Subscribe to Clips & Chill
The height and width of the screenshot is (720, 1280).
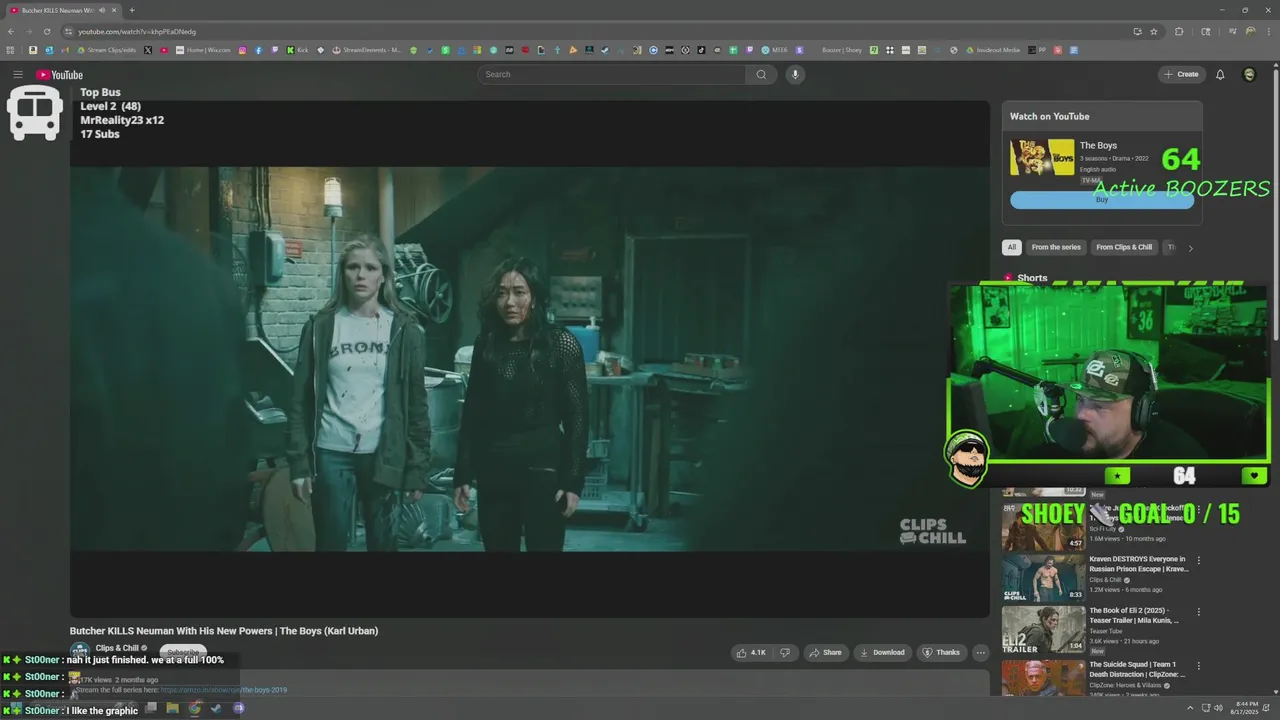click(x=183, y=652)
